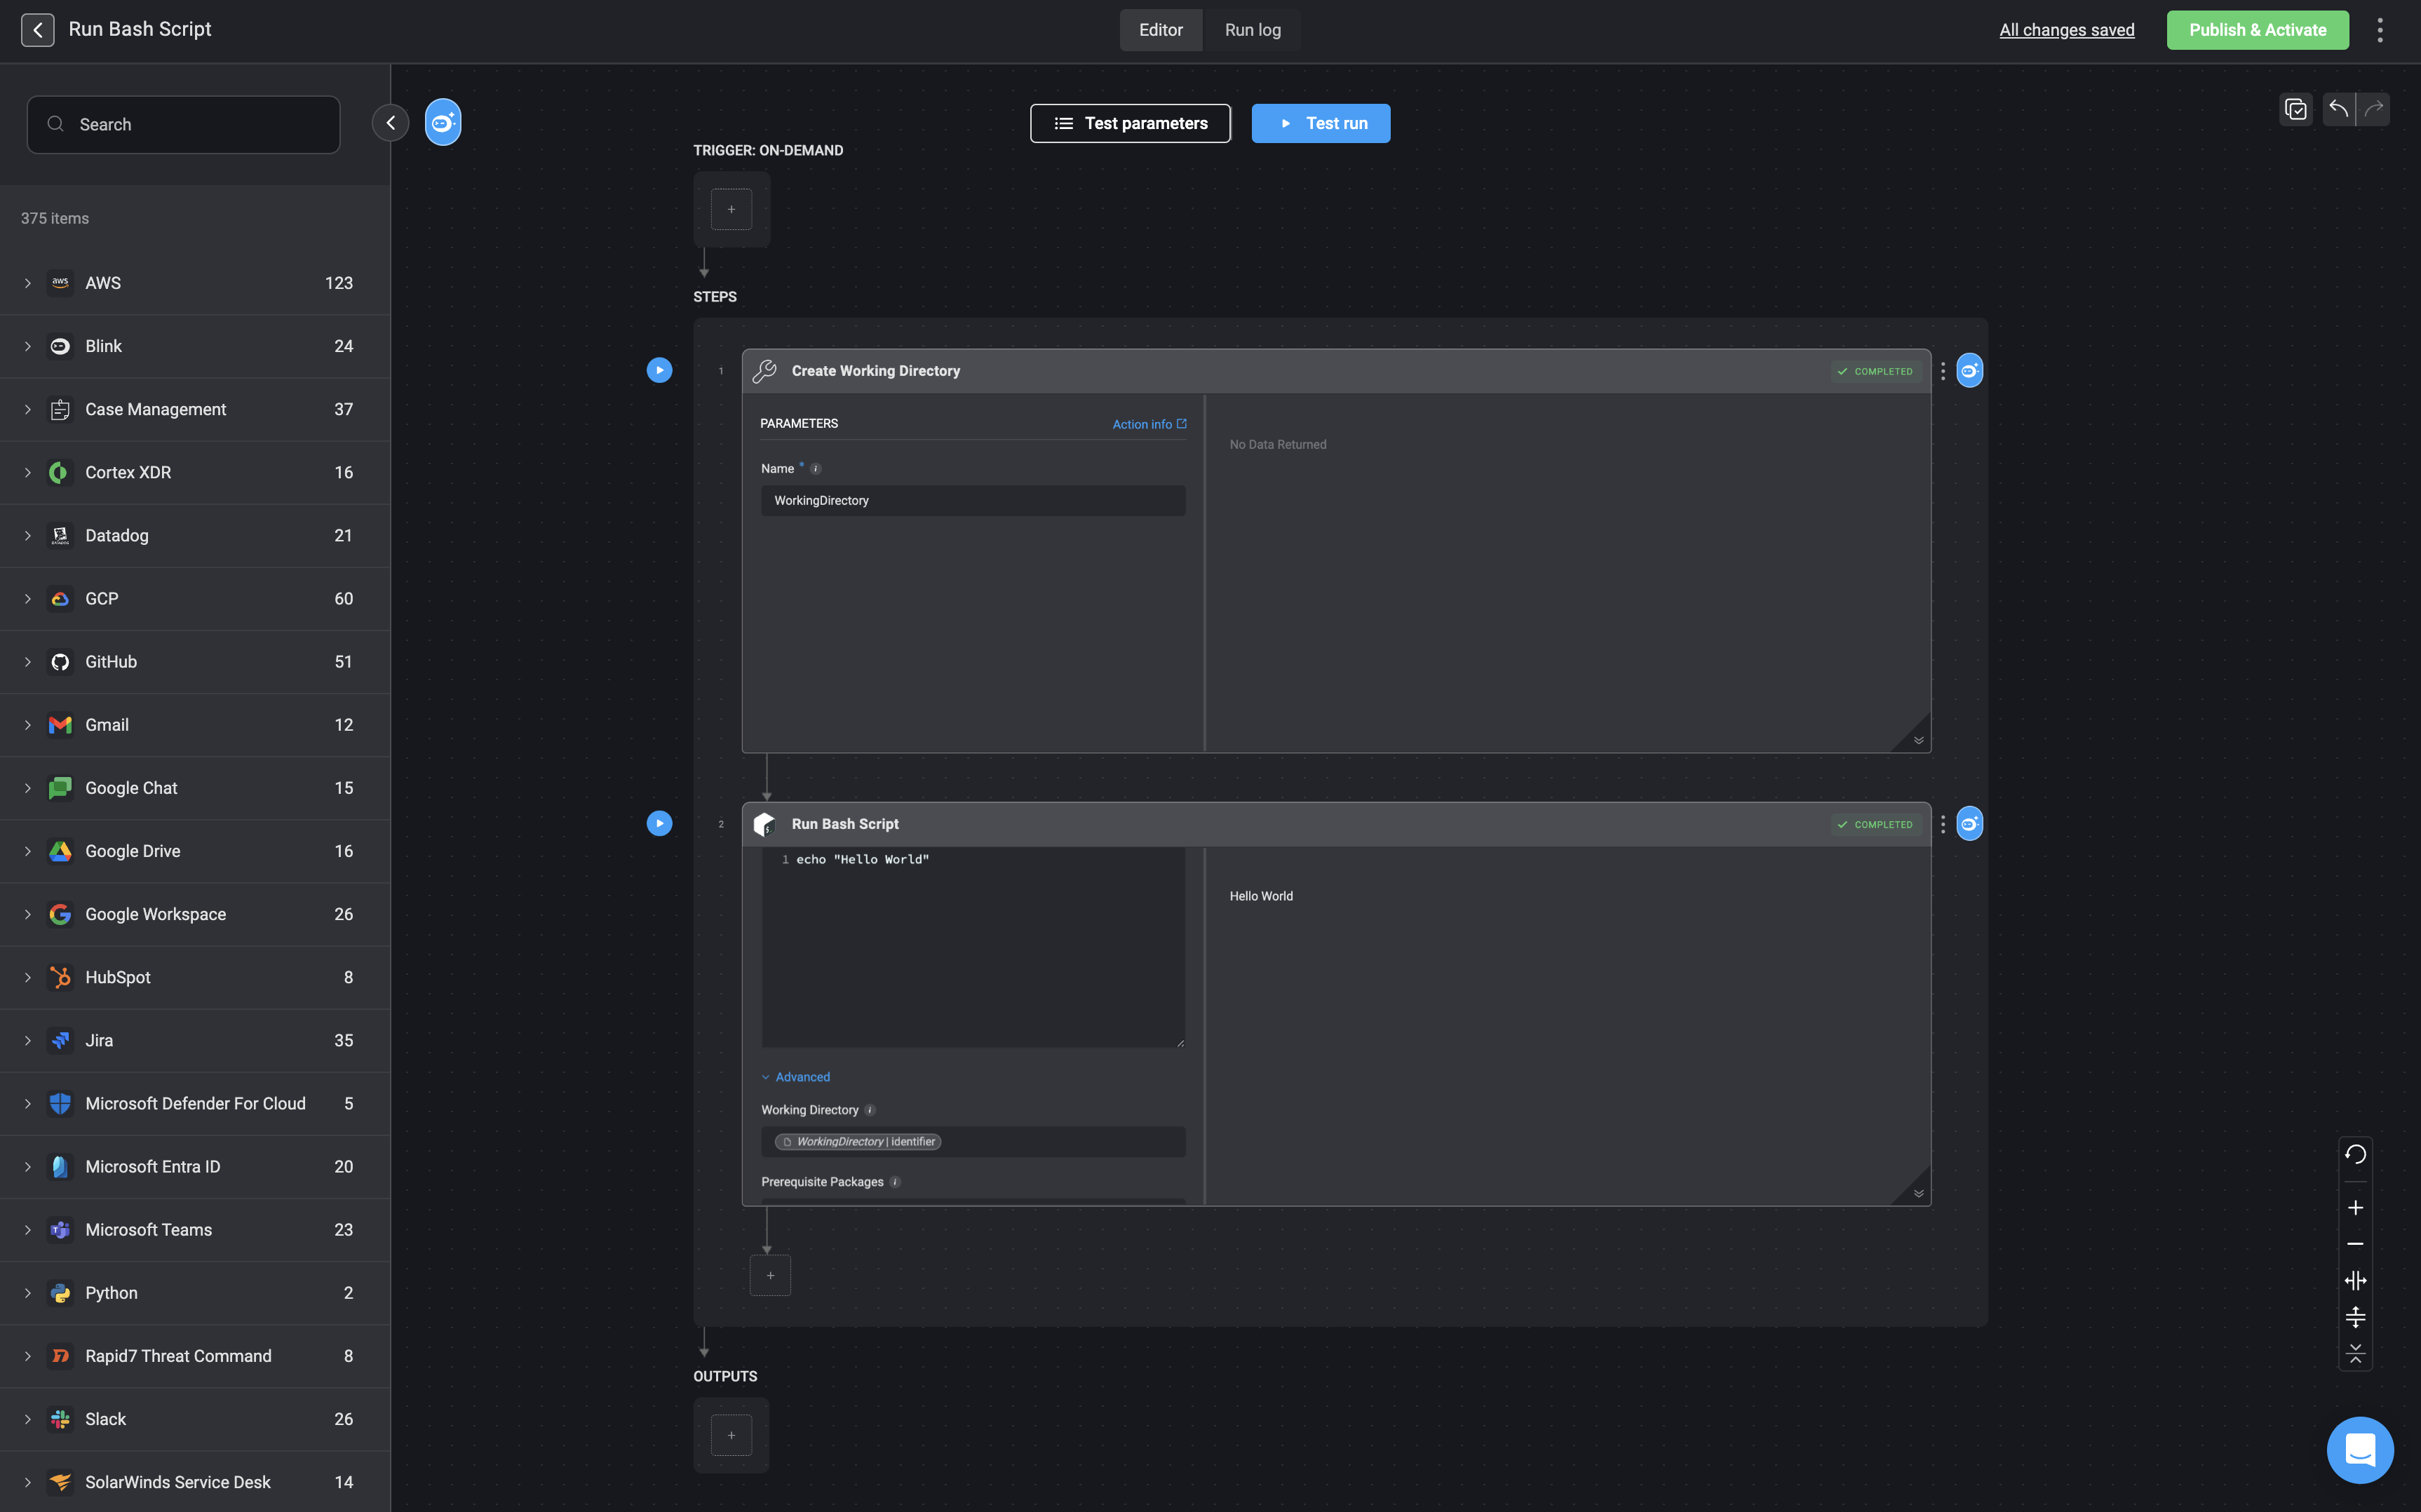Click the Name field info icon
The width and height of the screenshot is (2421, 1512).
pos(815,469)
